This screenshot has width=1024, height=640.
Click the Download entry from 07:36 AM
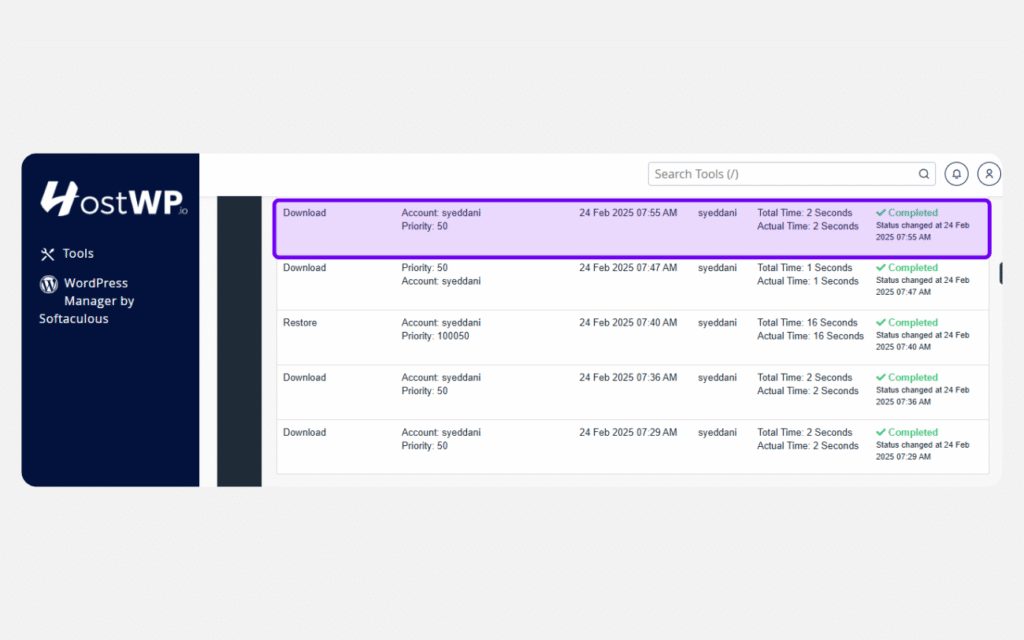point(304,378)
